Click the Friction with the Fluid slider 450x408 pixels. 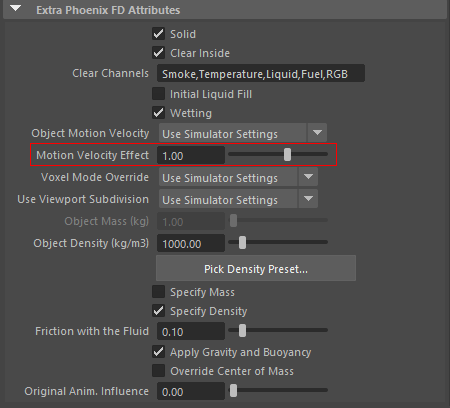(x=278, y=330)
